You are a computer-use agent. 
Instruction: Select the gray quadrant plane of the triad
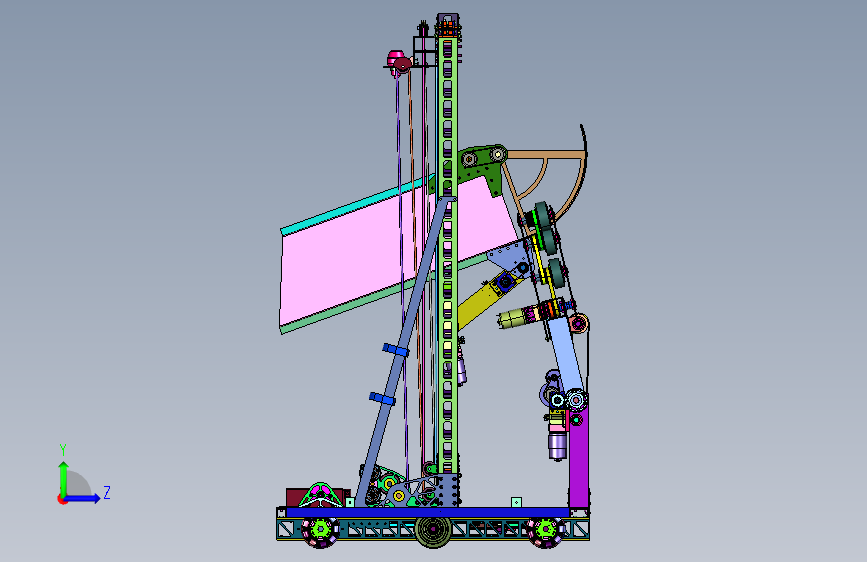[x=77, y=484]
